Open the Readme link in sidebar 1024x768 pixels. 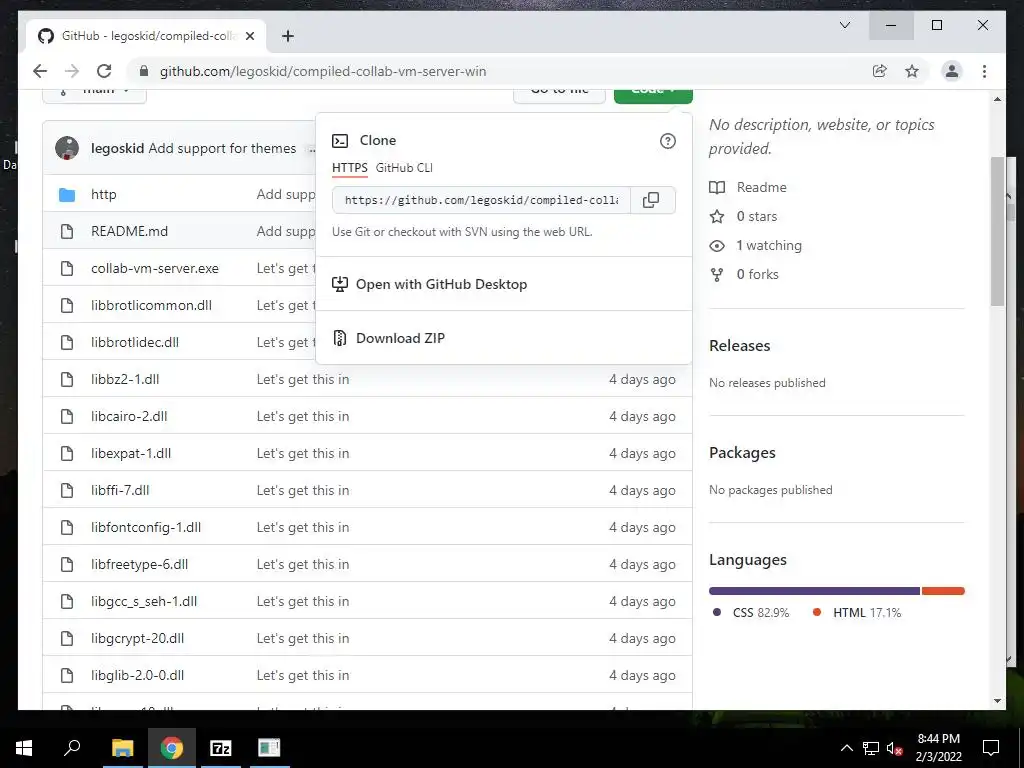[761, 187]
